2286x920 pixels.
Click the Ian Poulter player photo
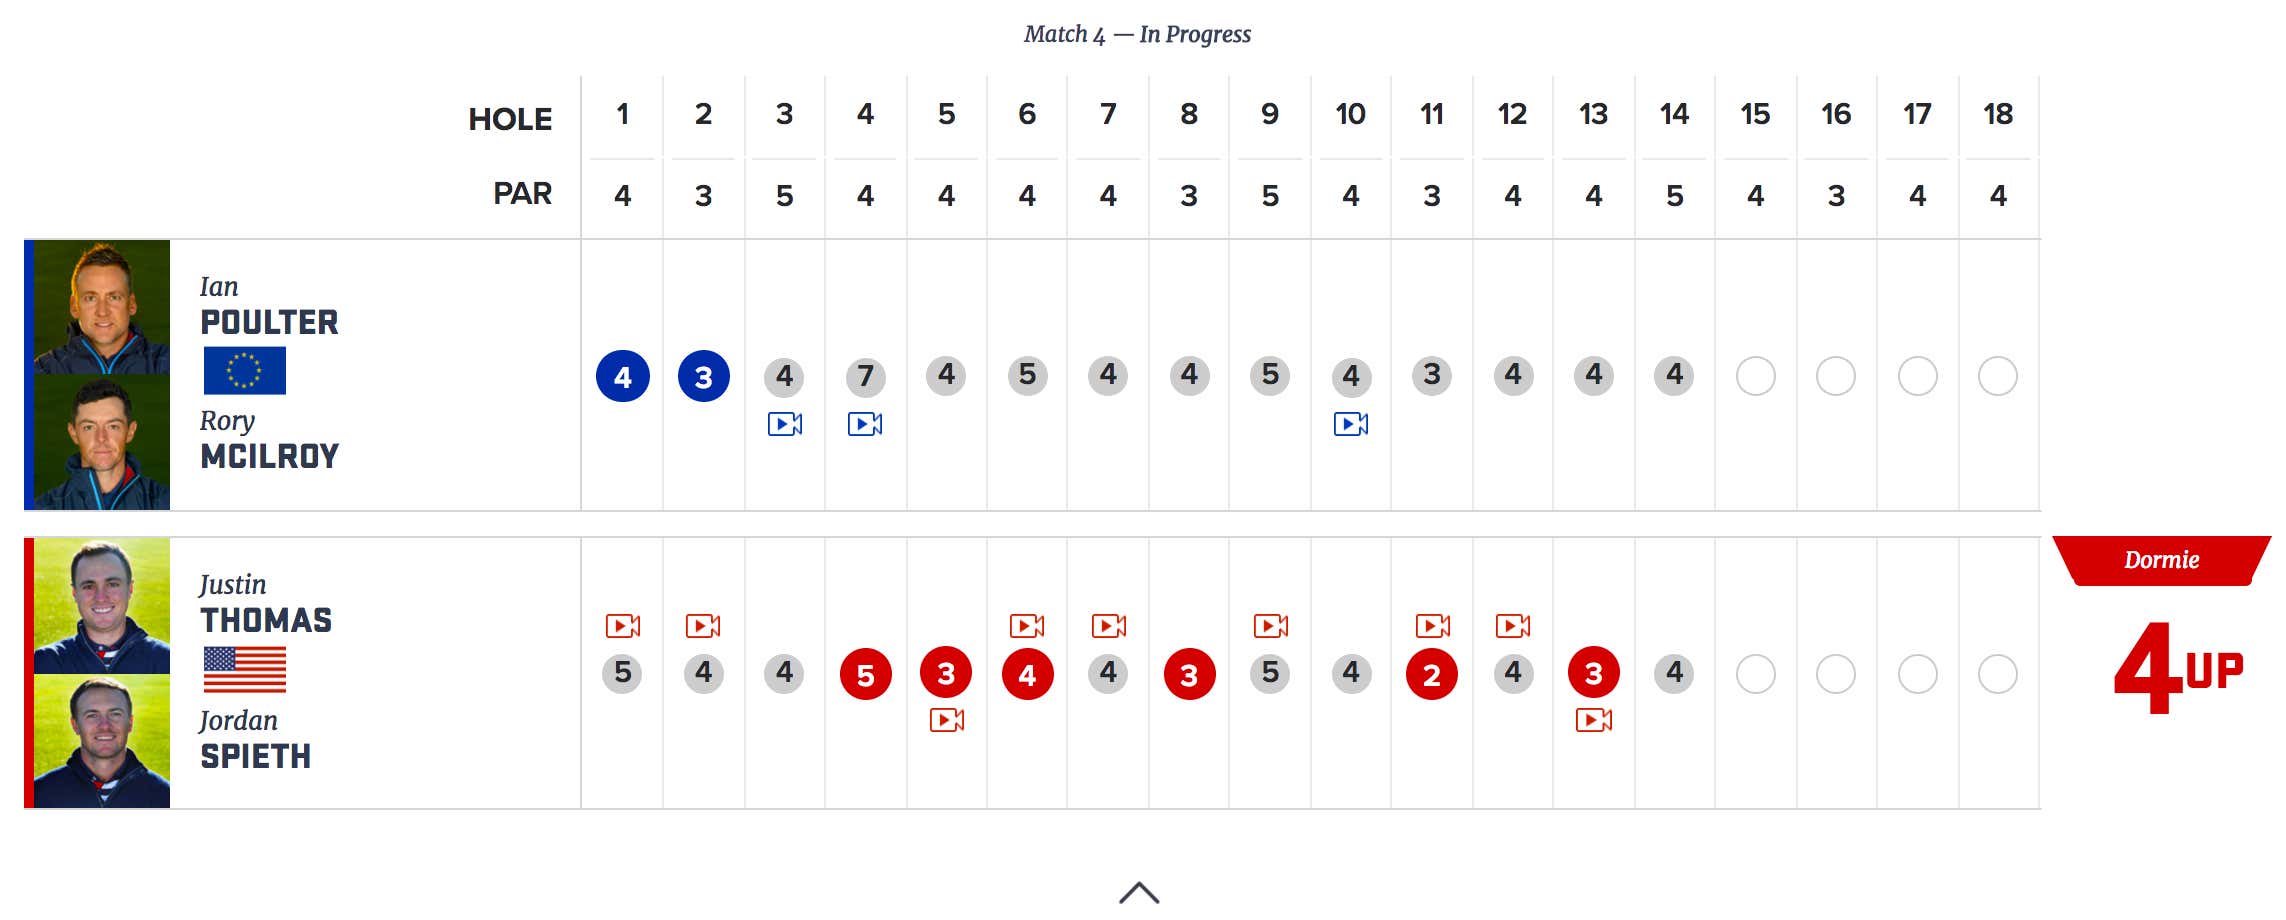(x=102, y=307)
